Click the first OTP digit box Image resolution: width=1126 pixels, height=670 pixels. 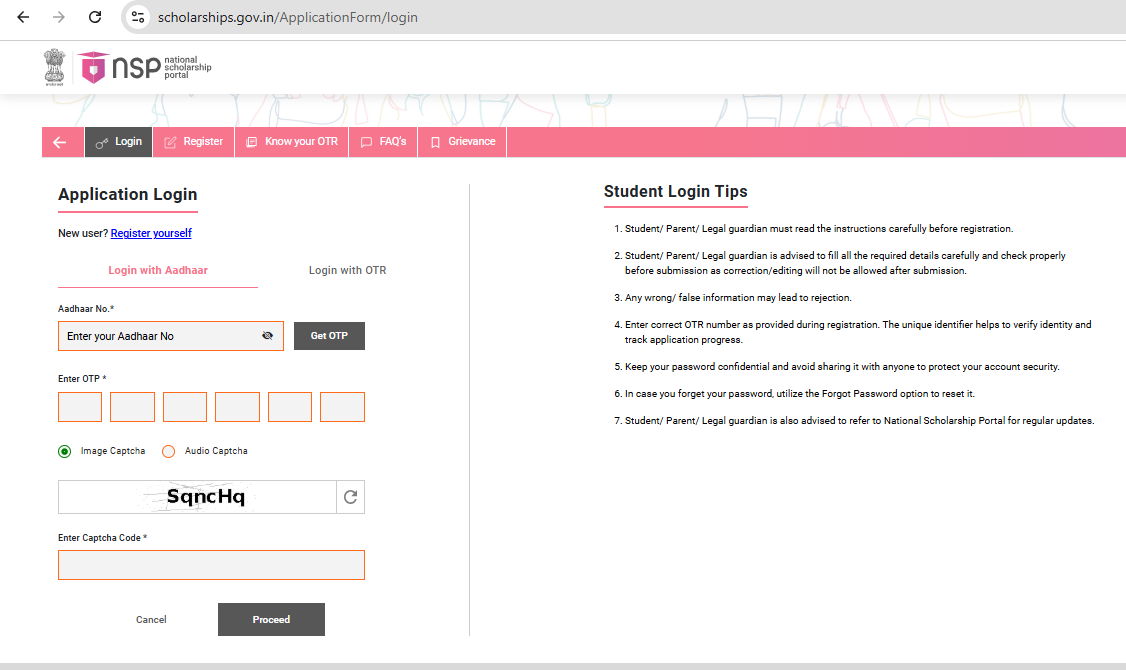pos(80,407)
